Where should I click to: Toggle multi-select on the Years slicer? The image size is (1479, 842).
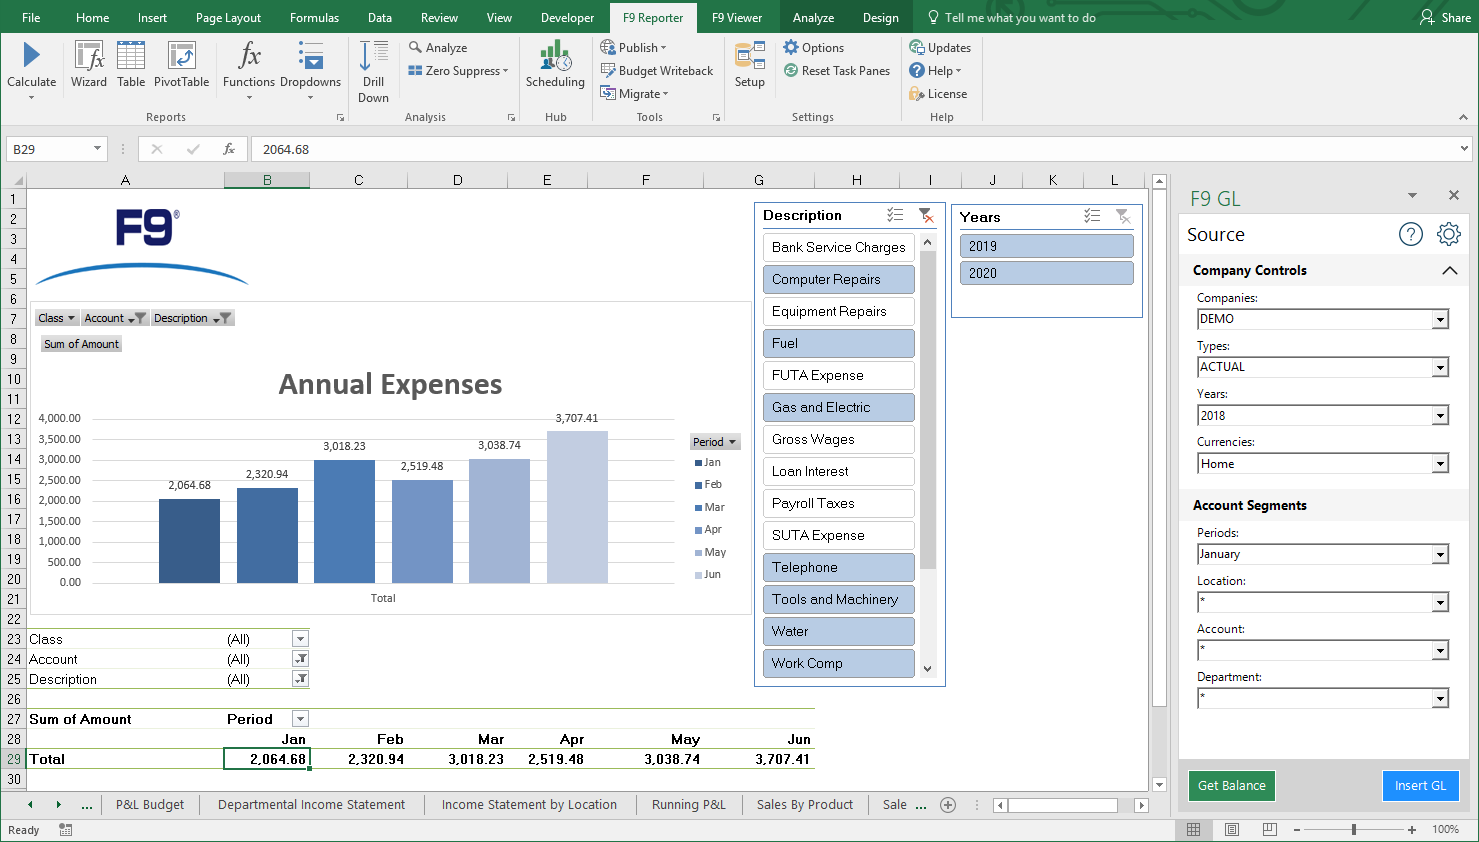pos(1092,217)
